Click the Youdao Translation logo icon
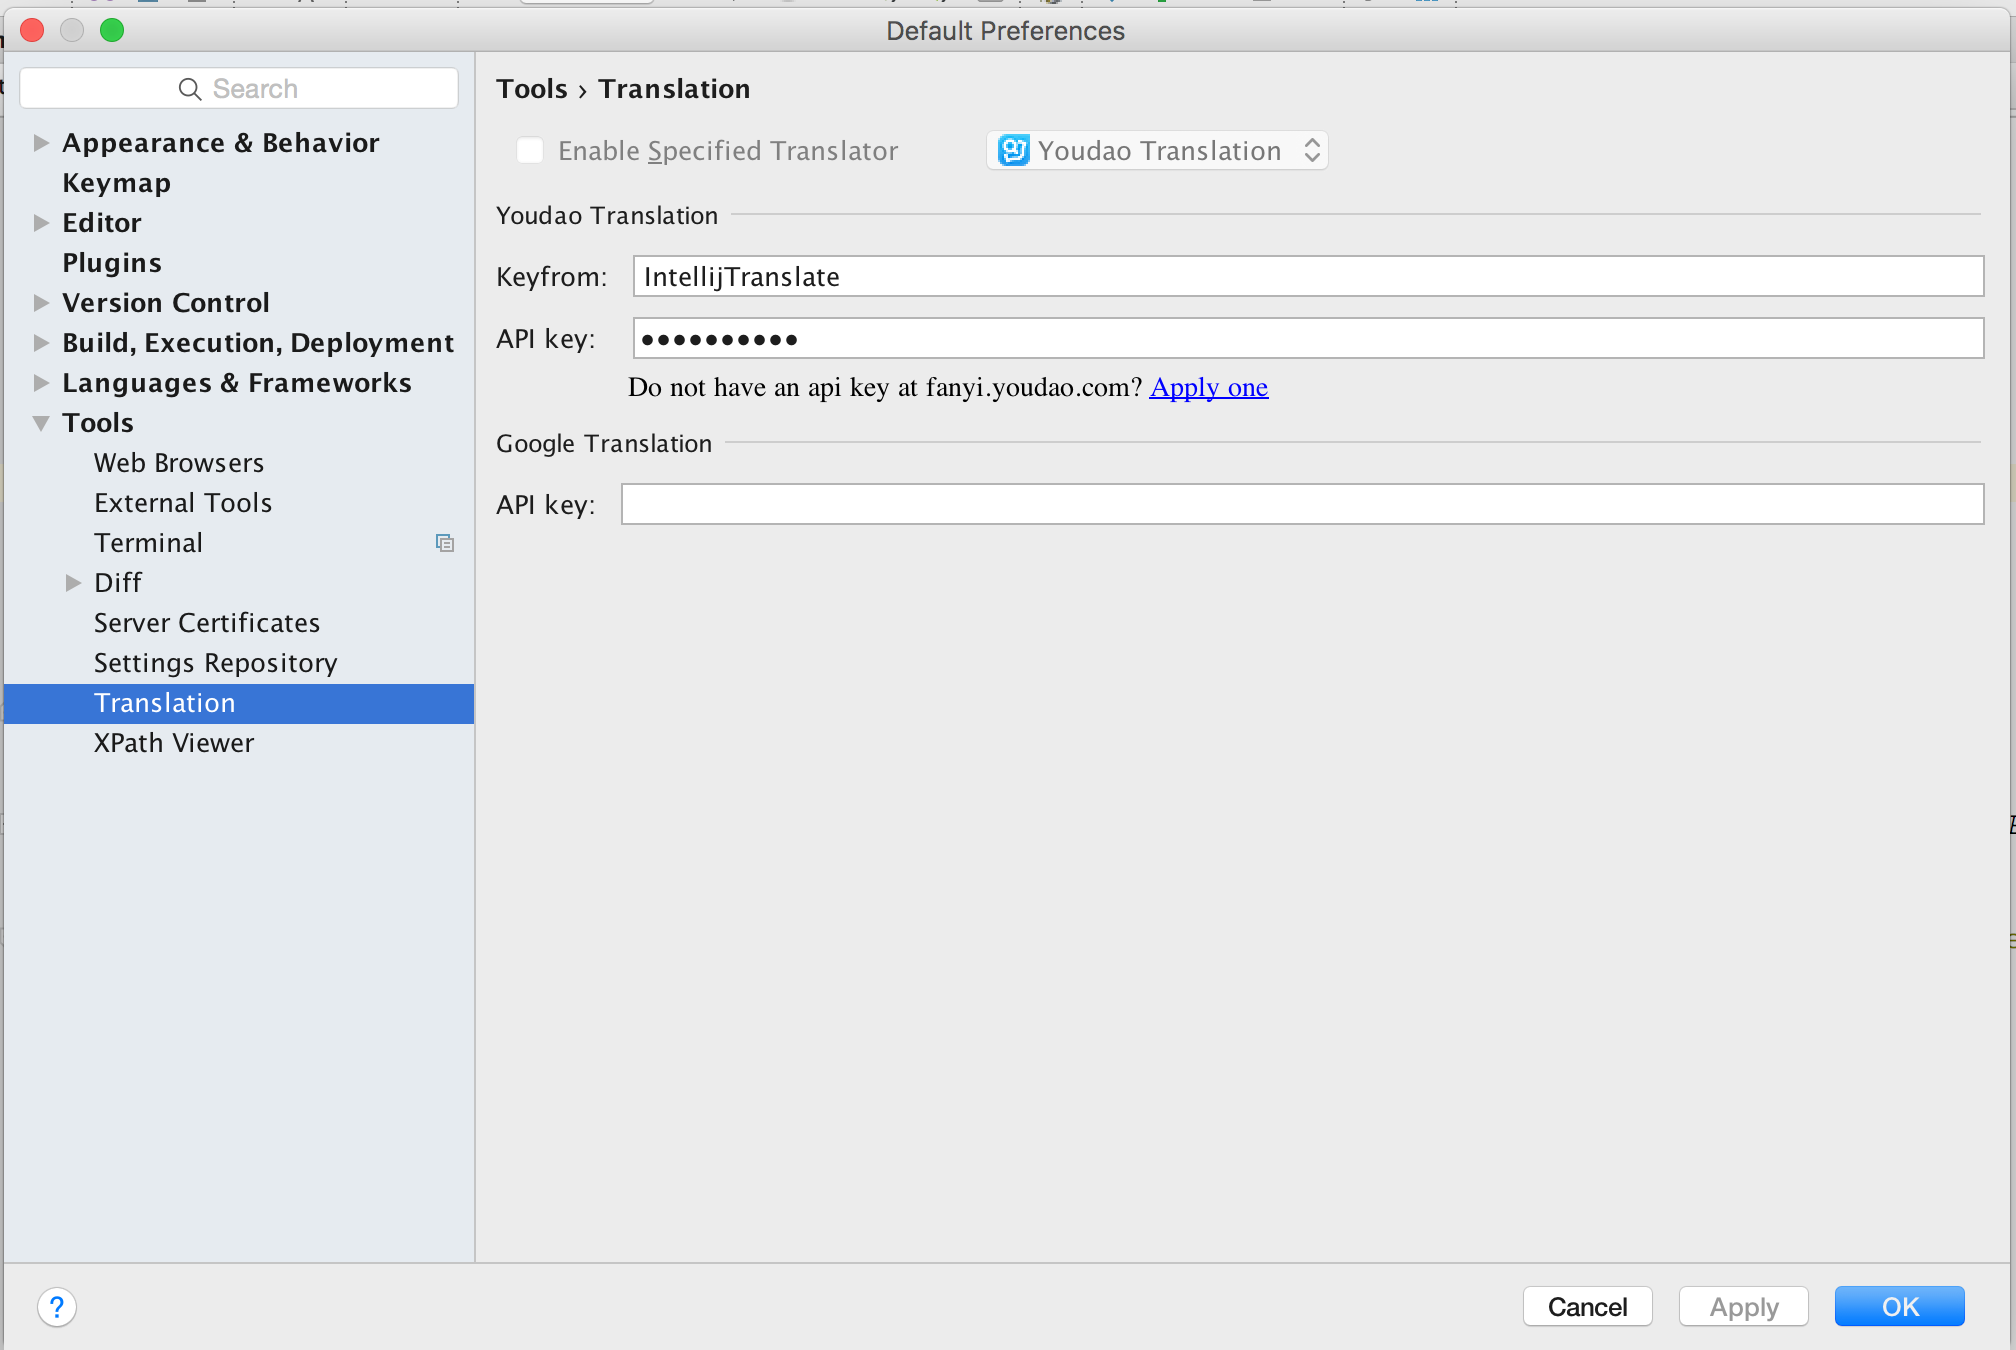Screen dimensions: 2016x1350 tap(1013, 151)
